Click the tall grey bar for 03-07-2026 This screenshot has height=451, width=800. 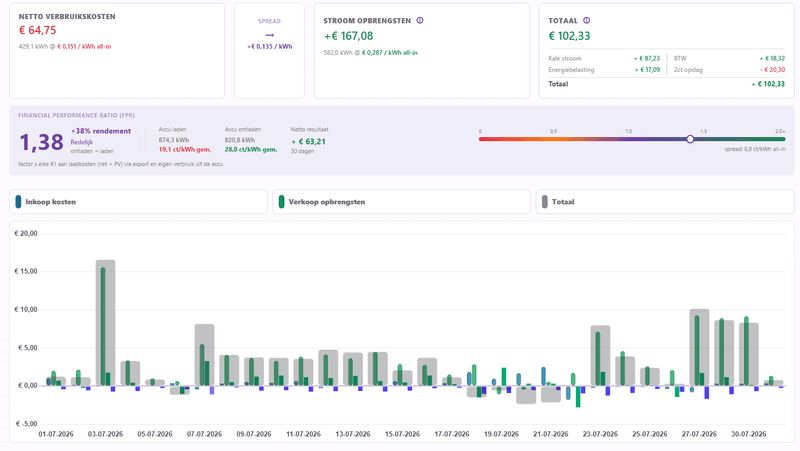pos(106,322)
